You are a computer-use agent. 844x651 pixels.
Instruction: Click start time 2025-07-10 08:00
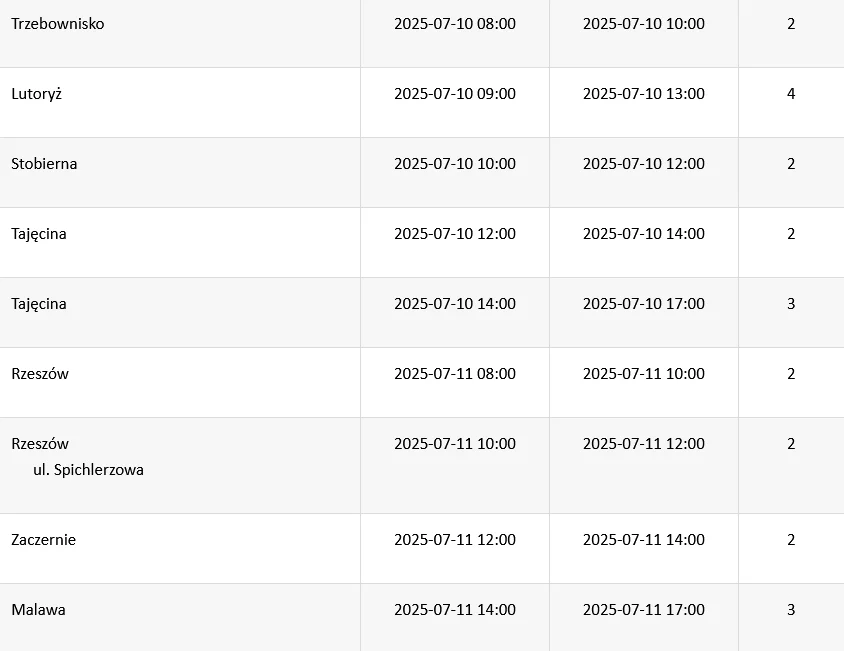pyautogui.click(x=455, y=24)
